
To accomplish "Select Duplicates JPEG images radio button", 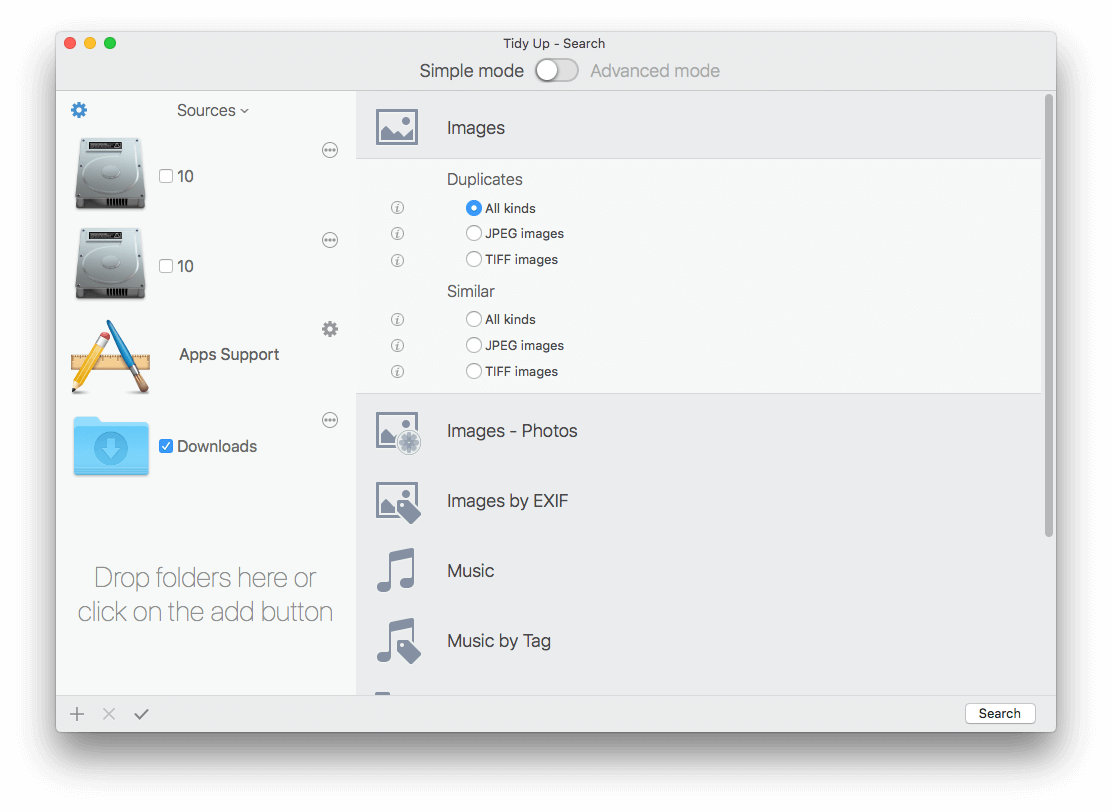I will pos(474,233).
